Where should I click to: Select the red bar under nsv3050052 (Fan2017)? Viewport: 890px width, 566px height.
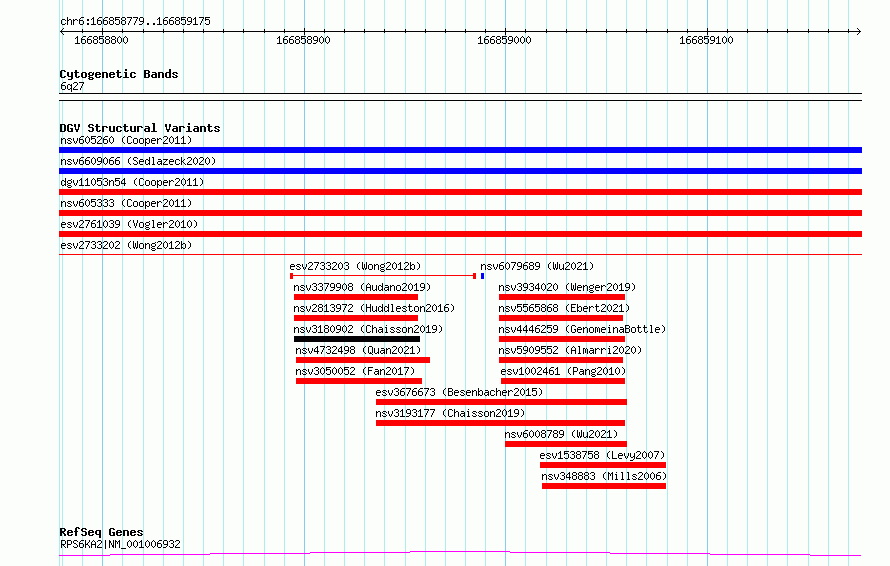(x=359, y=381)
